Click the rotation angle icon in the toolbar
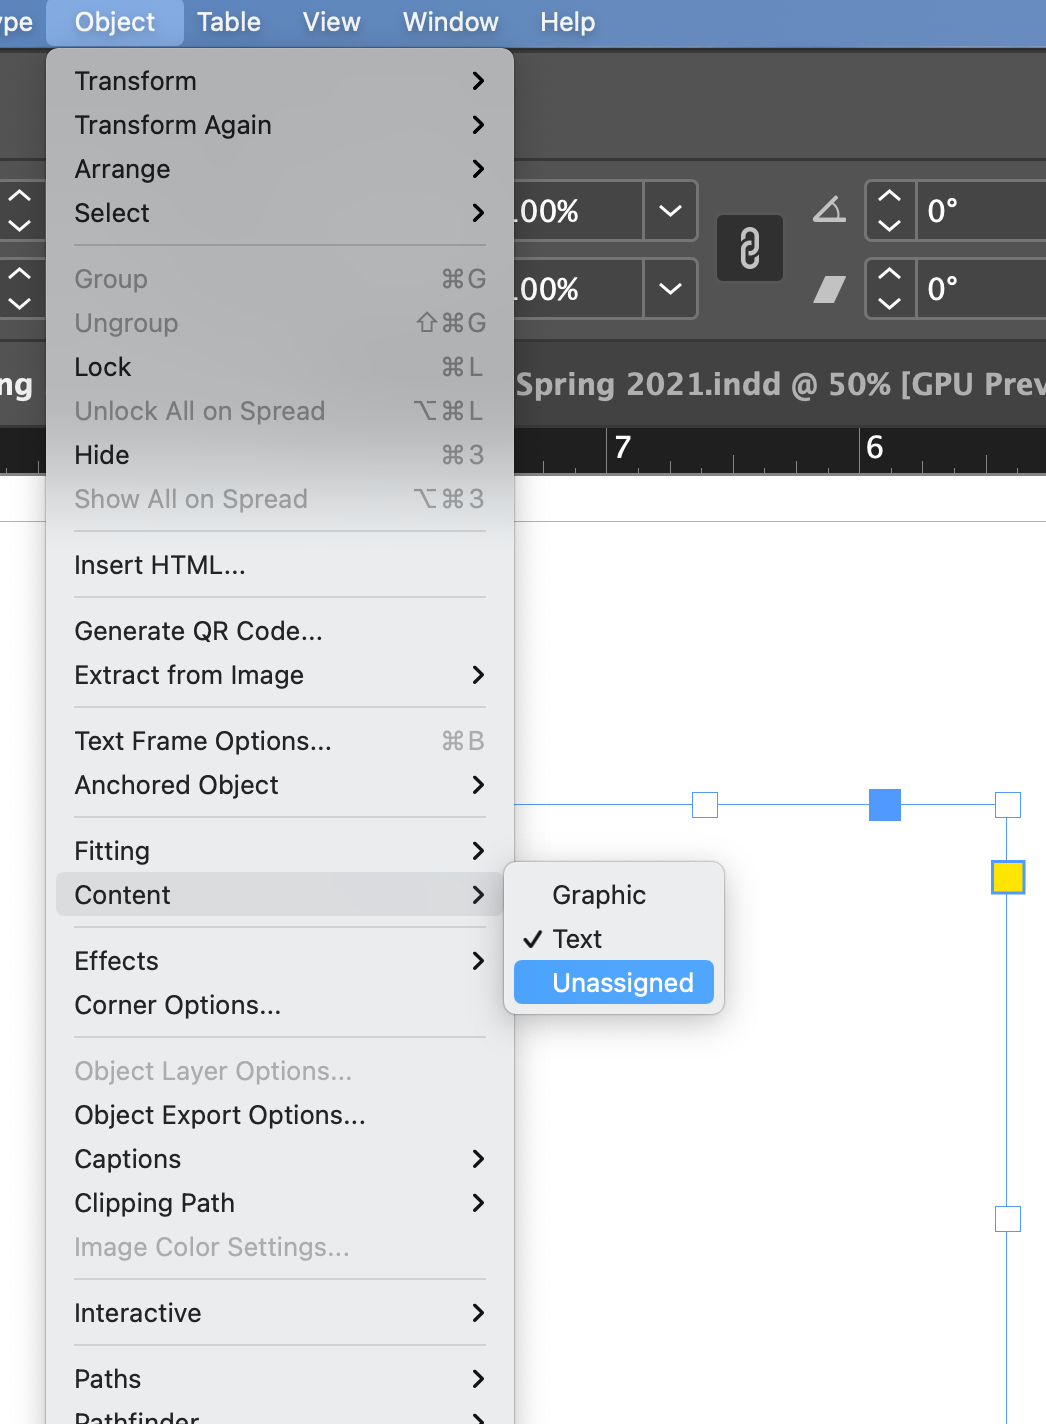This screenshot has width=1046, height=1424. tap(828, 211)
